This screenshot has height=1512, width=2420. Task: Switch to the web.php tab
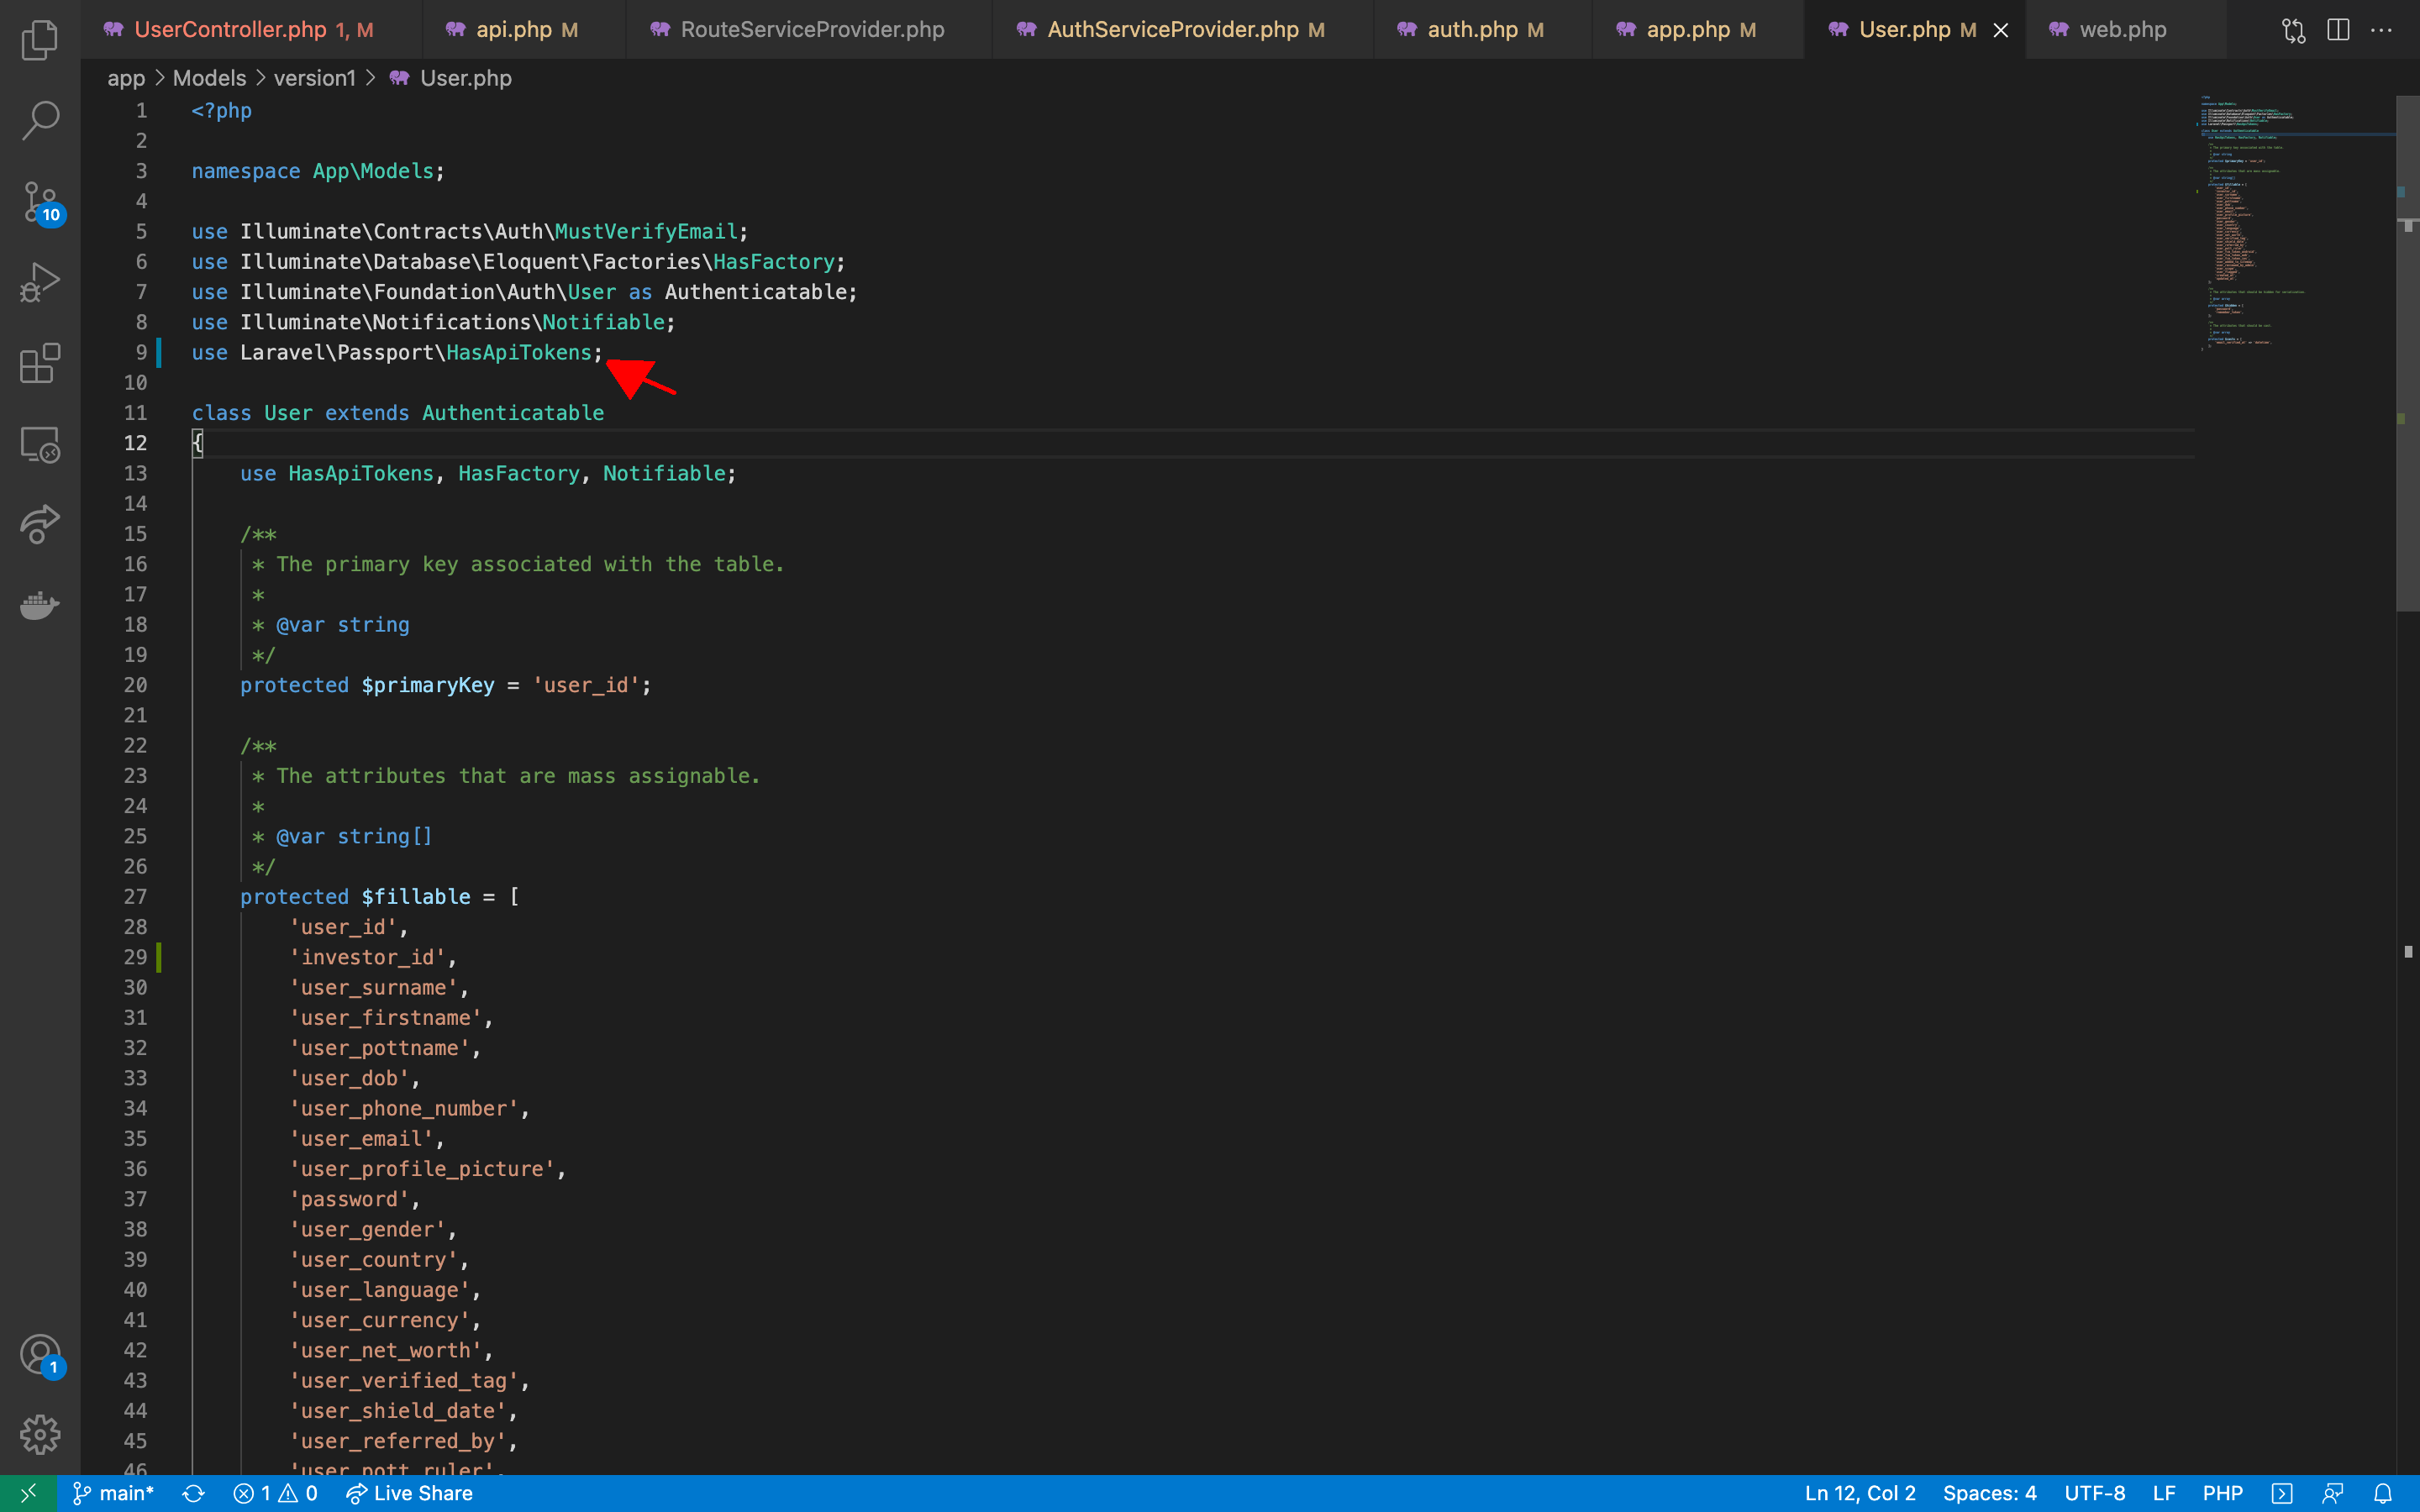click(2125, 30)
